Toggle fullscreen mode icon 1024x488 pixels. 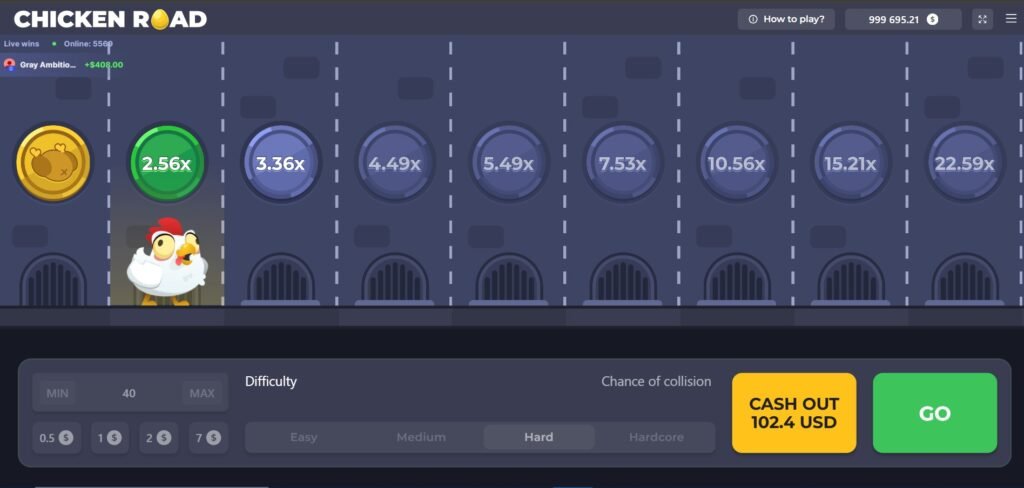pyautogui.click(x=982, y=19)
